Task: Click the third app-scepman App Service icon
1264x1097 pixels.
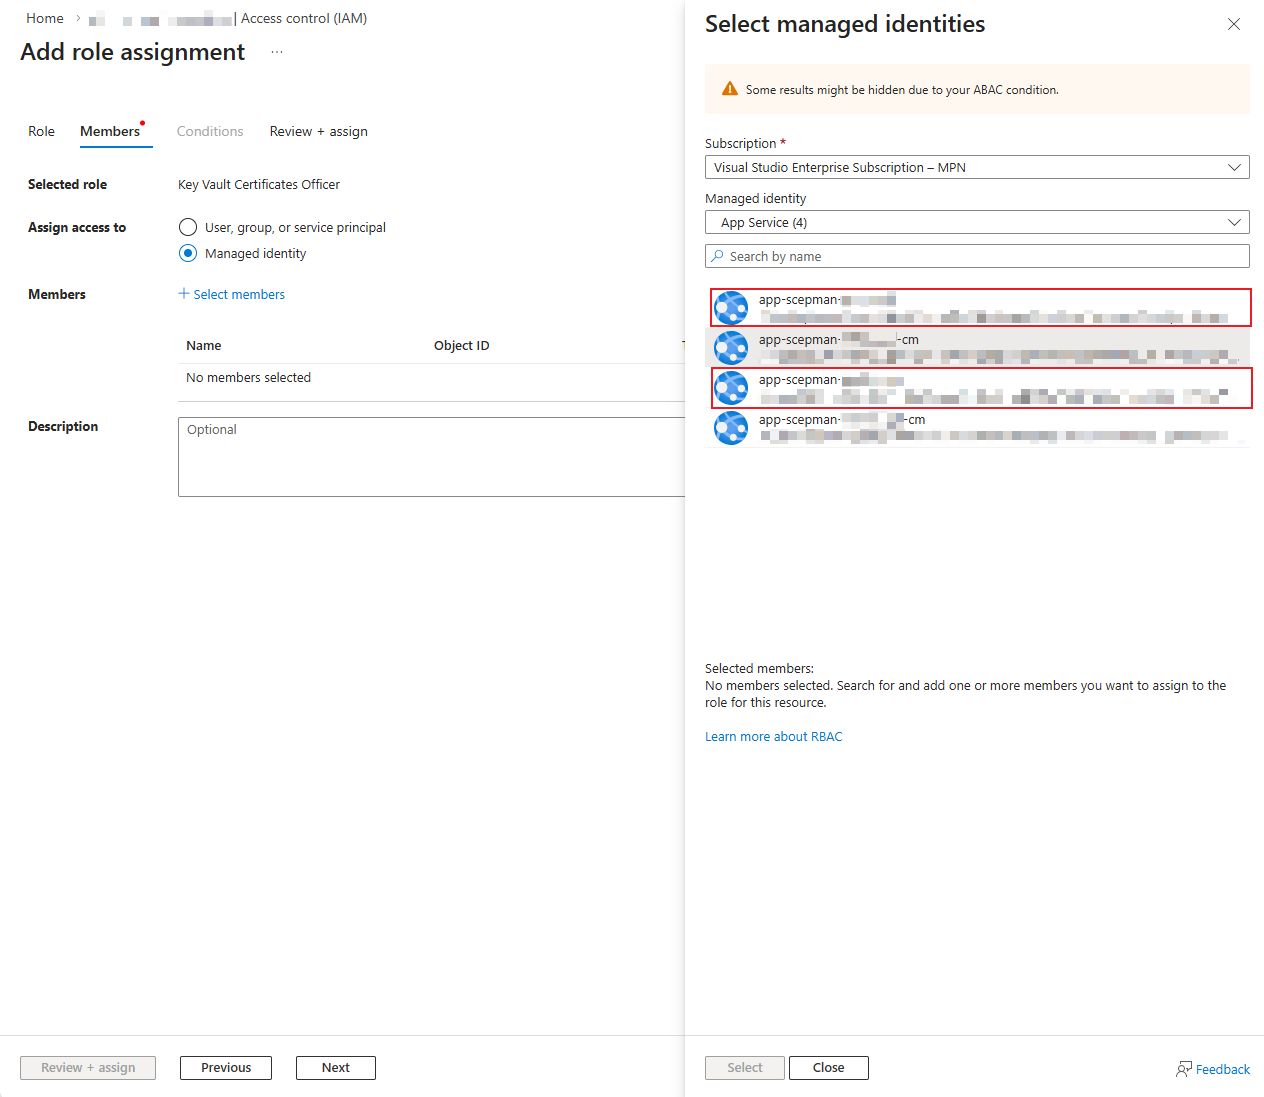Action: click(731, 388)
